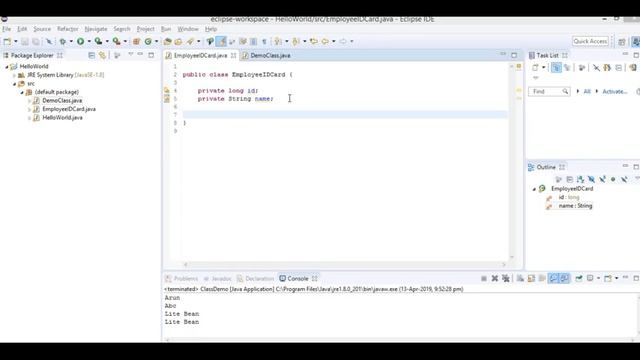640x360 pixels.
Task: Open the Project menu
Action: pyautogui.click(x=146, y=29)
